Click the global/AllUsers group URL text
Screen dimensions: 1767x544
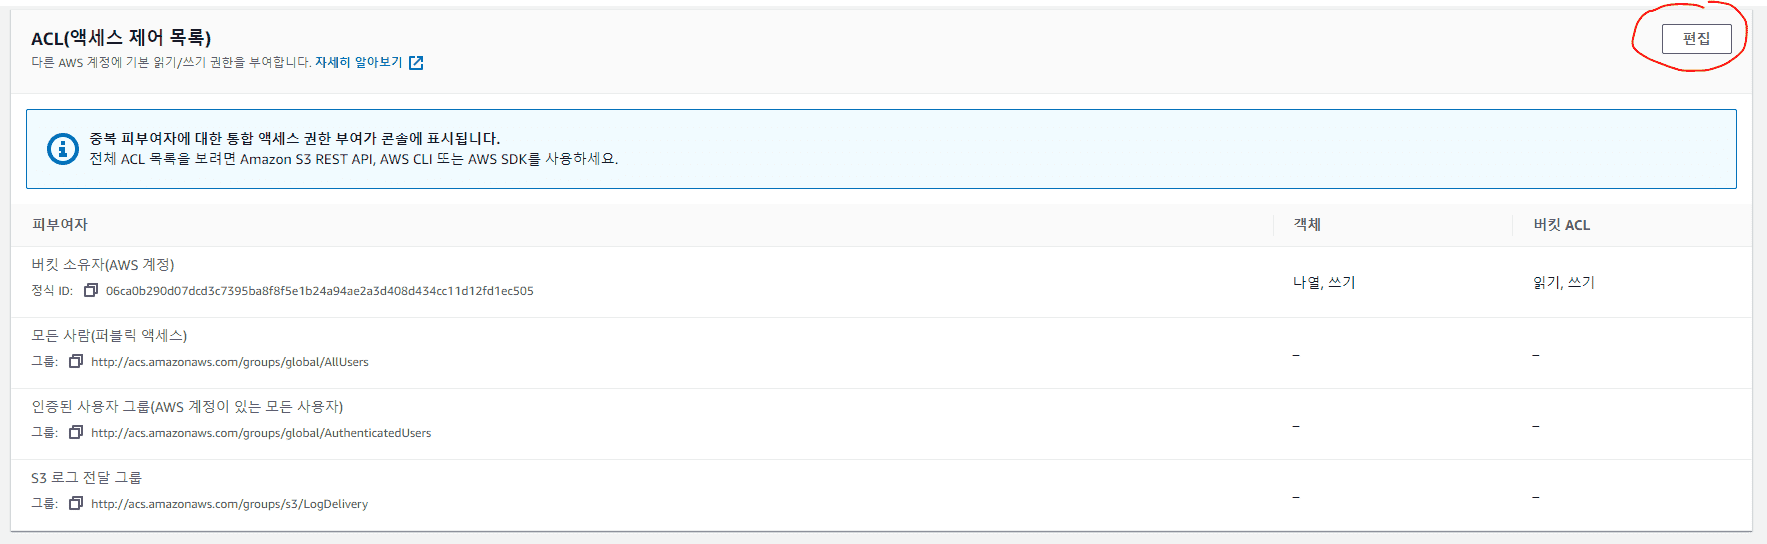tap(230, 362)
